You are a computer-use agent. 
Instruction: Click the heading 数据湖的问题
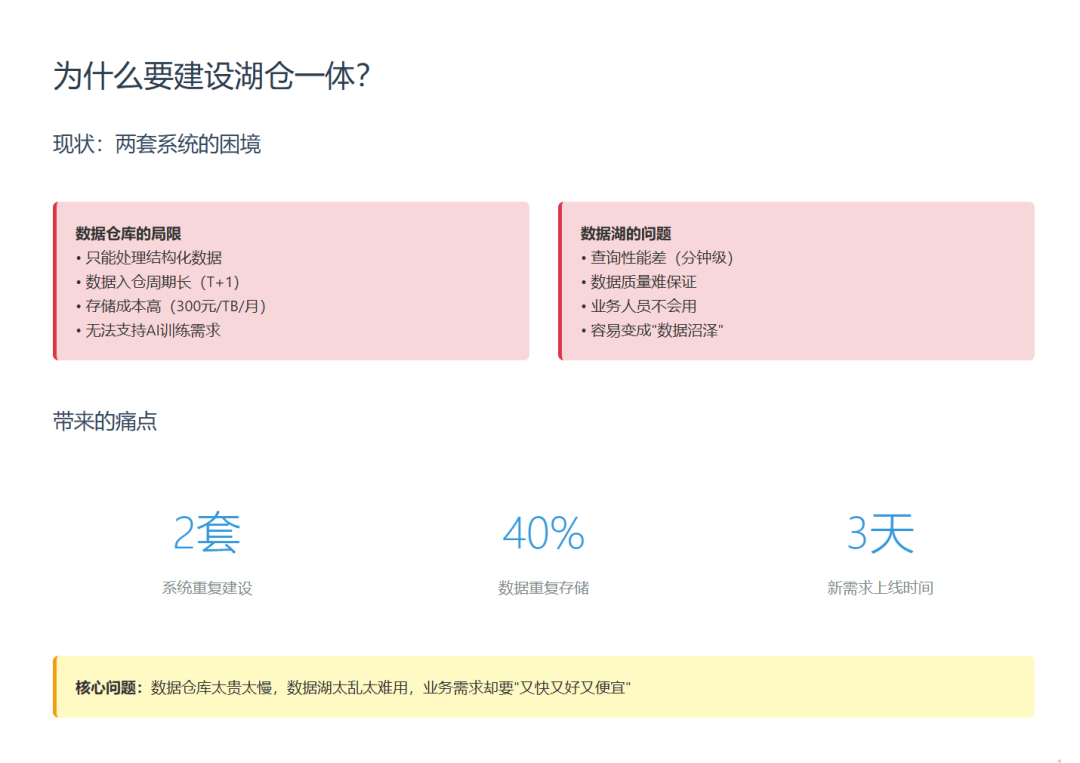pyautogui.click(x=625, y=233)
